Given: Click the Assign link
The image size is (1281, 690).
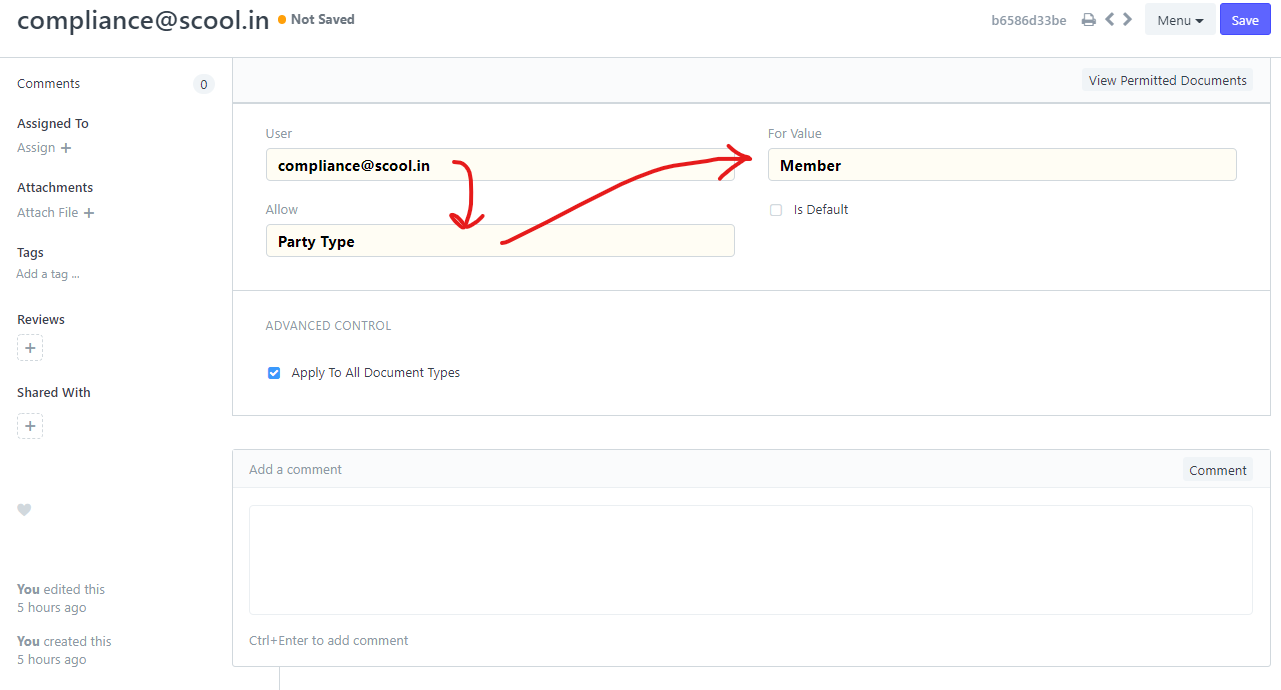Looking at the screenshot, I should pyautogui.click(x=36, y=148).
